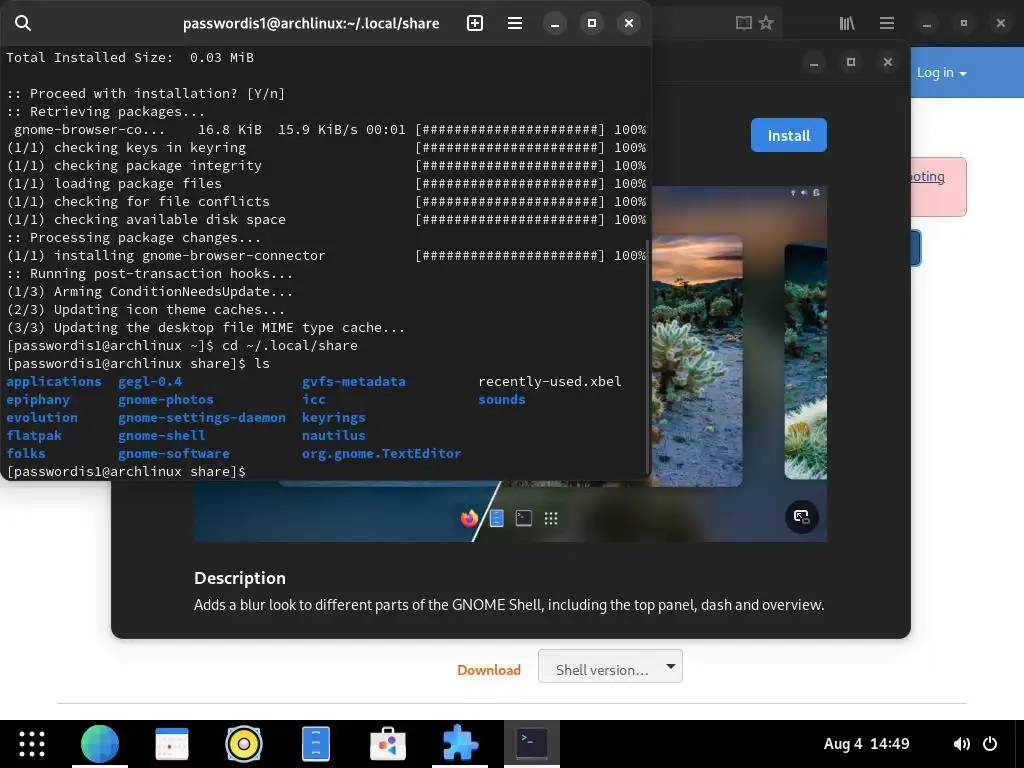
Task: Follow the partially visible troubleshooting link
Action: click(x=928, y=176)
